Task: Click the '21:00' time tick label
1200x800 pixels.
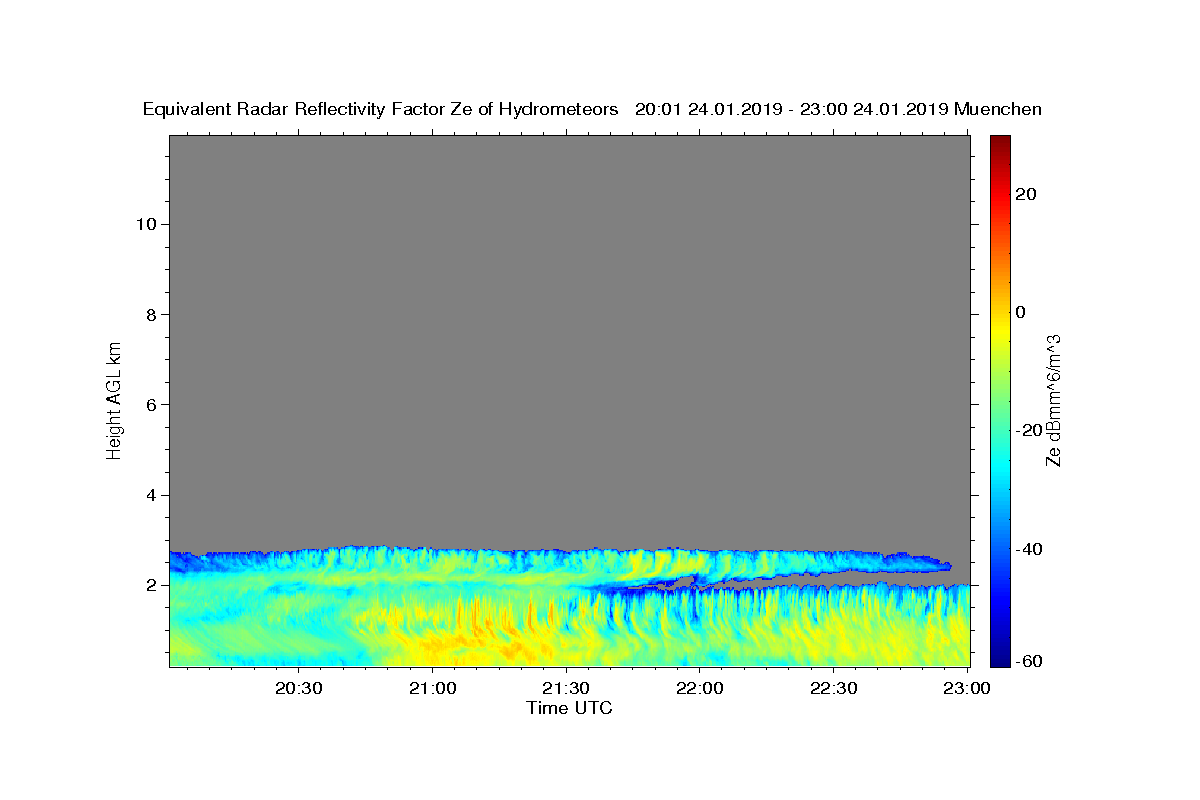Action: pyautogui.click(x=432, y=688)
